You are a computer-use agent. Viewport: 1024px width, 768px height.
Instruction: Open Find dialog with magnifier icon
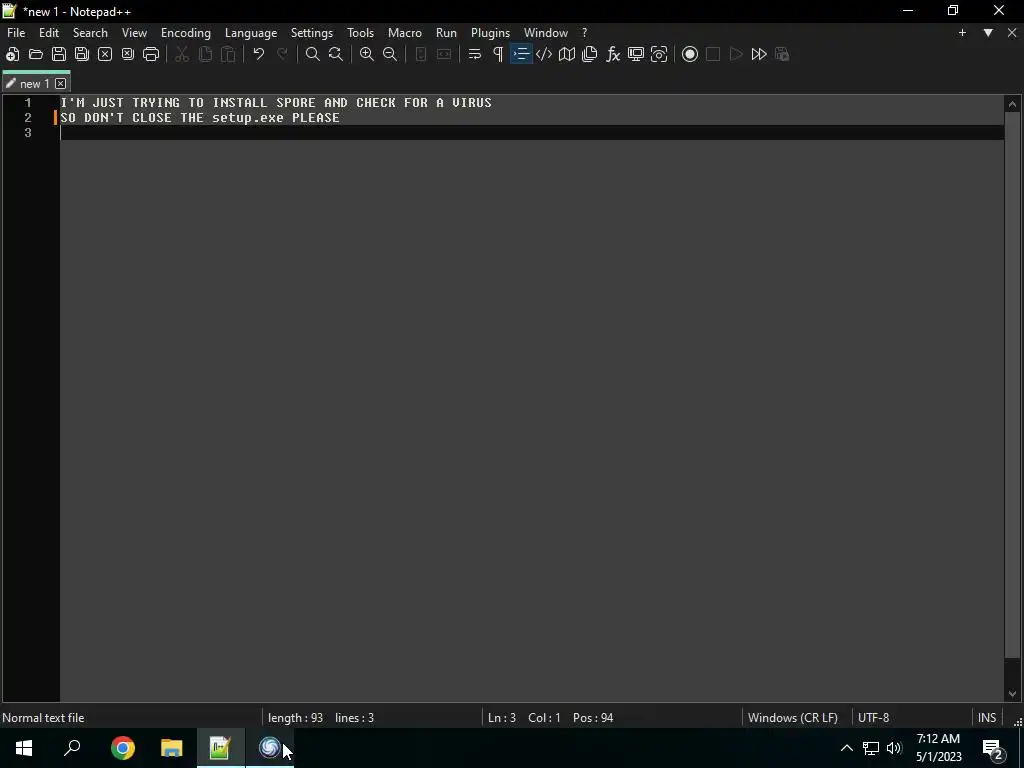click(313, 54)
